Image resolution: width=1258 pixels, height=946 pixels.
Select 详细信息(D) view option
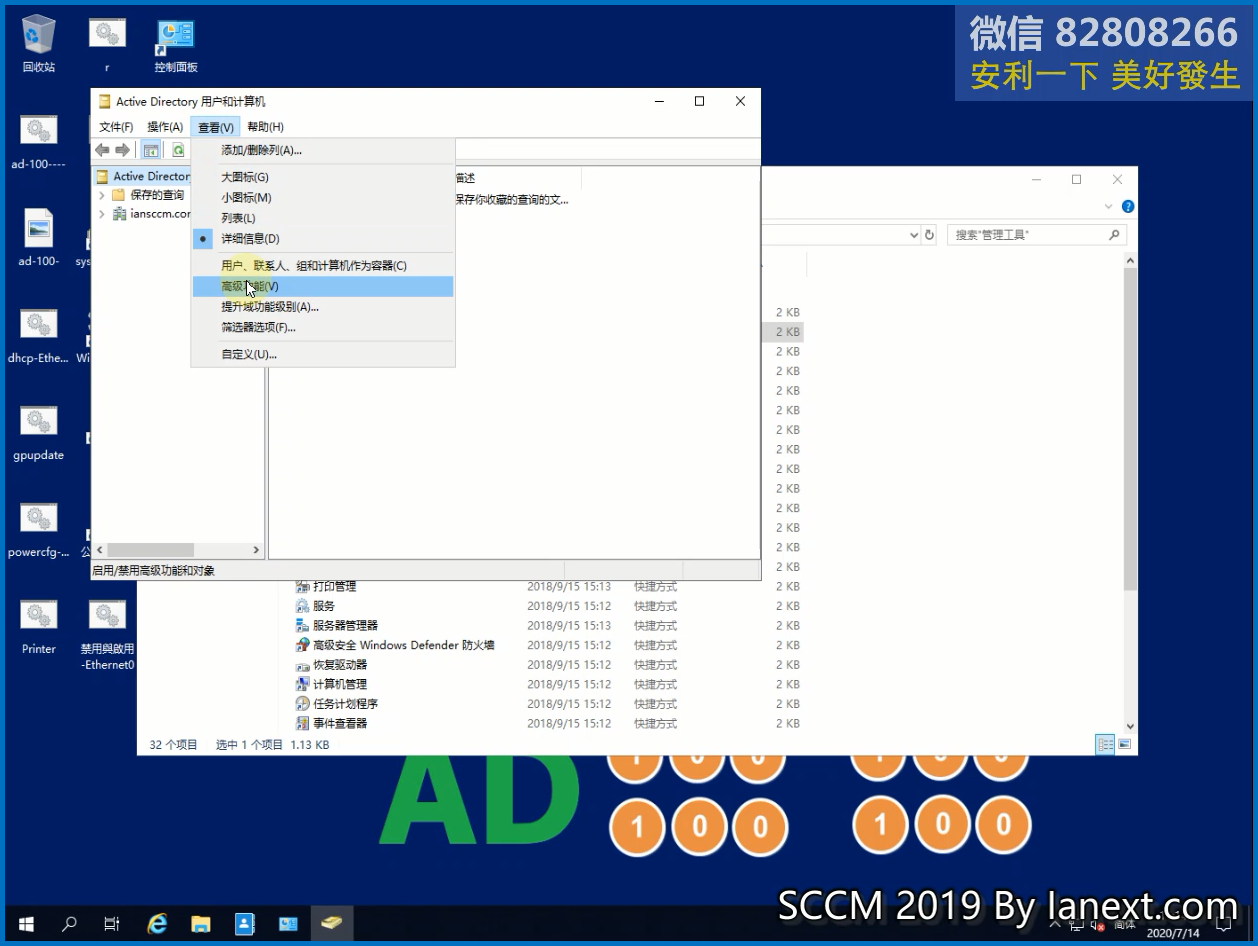[322, 239]
